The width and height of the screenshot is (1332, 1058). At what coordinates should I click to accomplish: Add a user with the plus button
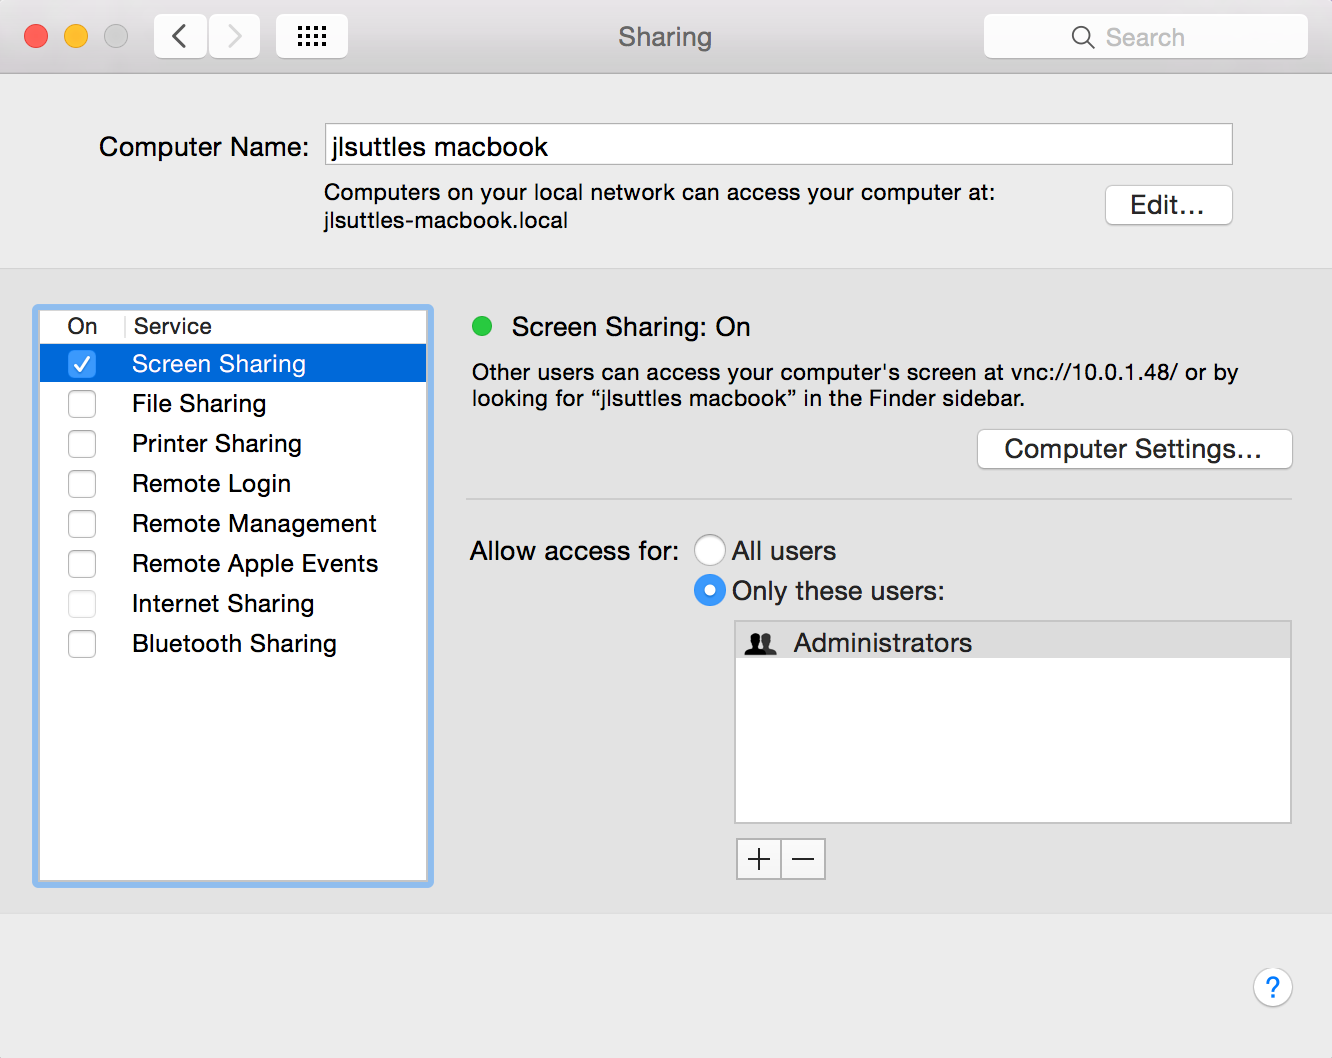tap(759, 859)
